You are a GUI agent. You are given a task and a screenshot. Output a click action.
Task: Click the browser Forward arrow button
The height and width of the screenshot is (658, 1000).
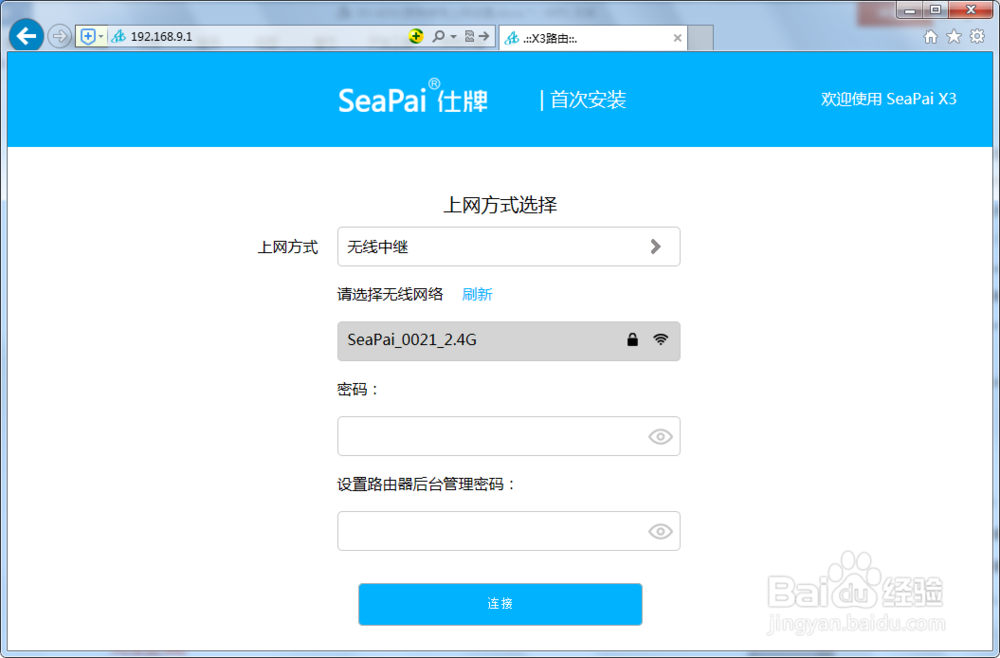point(59,36)
